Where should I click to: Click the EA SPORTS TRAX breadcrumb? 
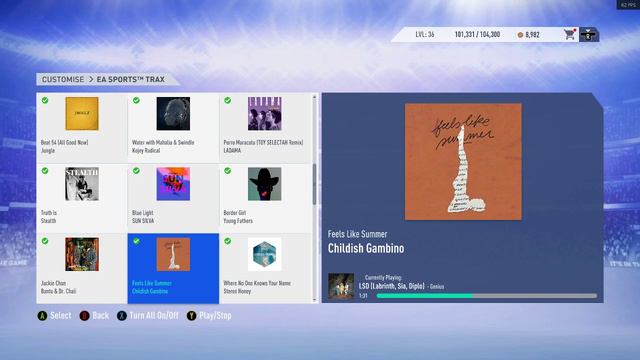tap(131, 79)
